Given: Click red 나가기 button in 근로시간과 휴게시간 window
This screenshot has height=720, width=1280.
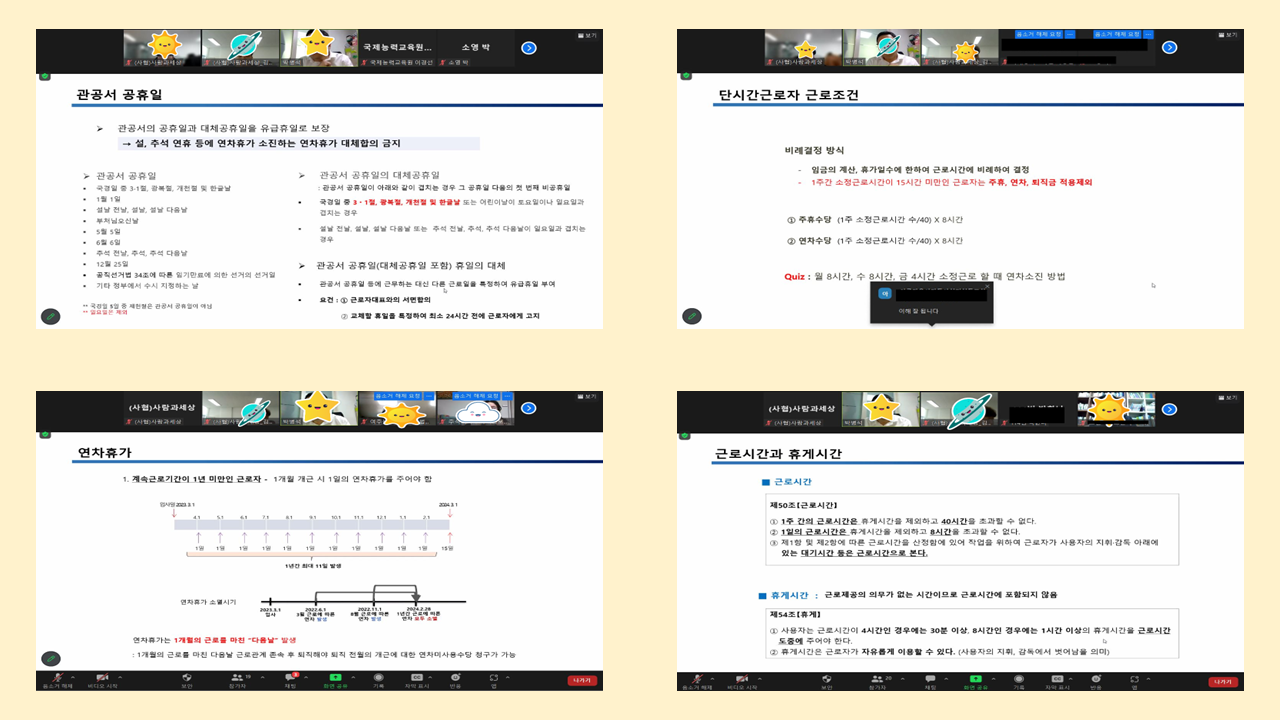Looking at the screenshot, I should tap(1222, 681).
